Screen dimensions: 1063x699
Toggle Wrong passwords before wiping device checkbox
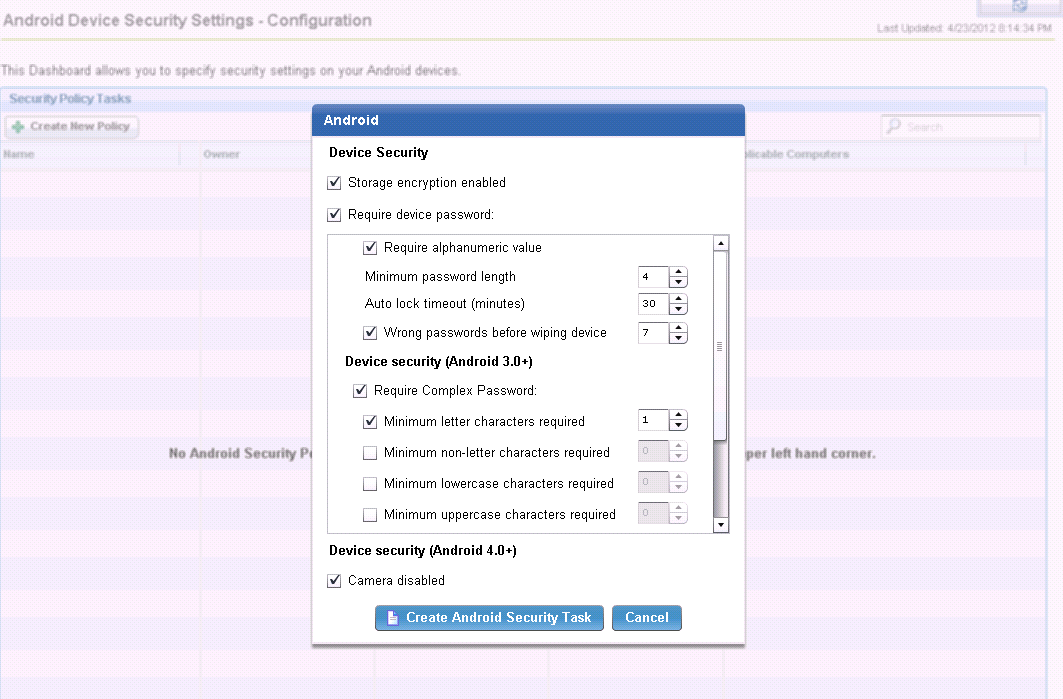click(370, 333)
